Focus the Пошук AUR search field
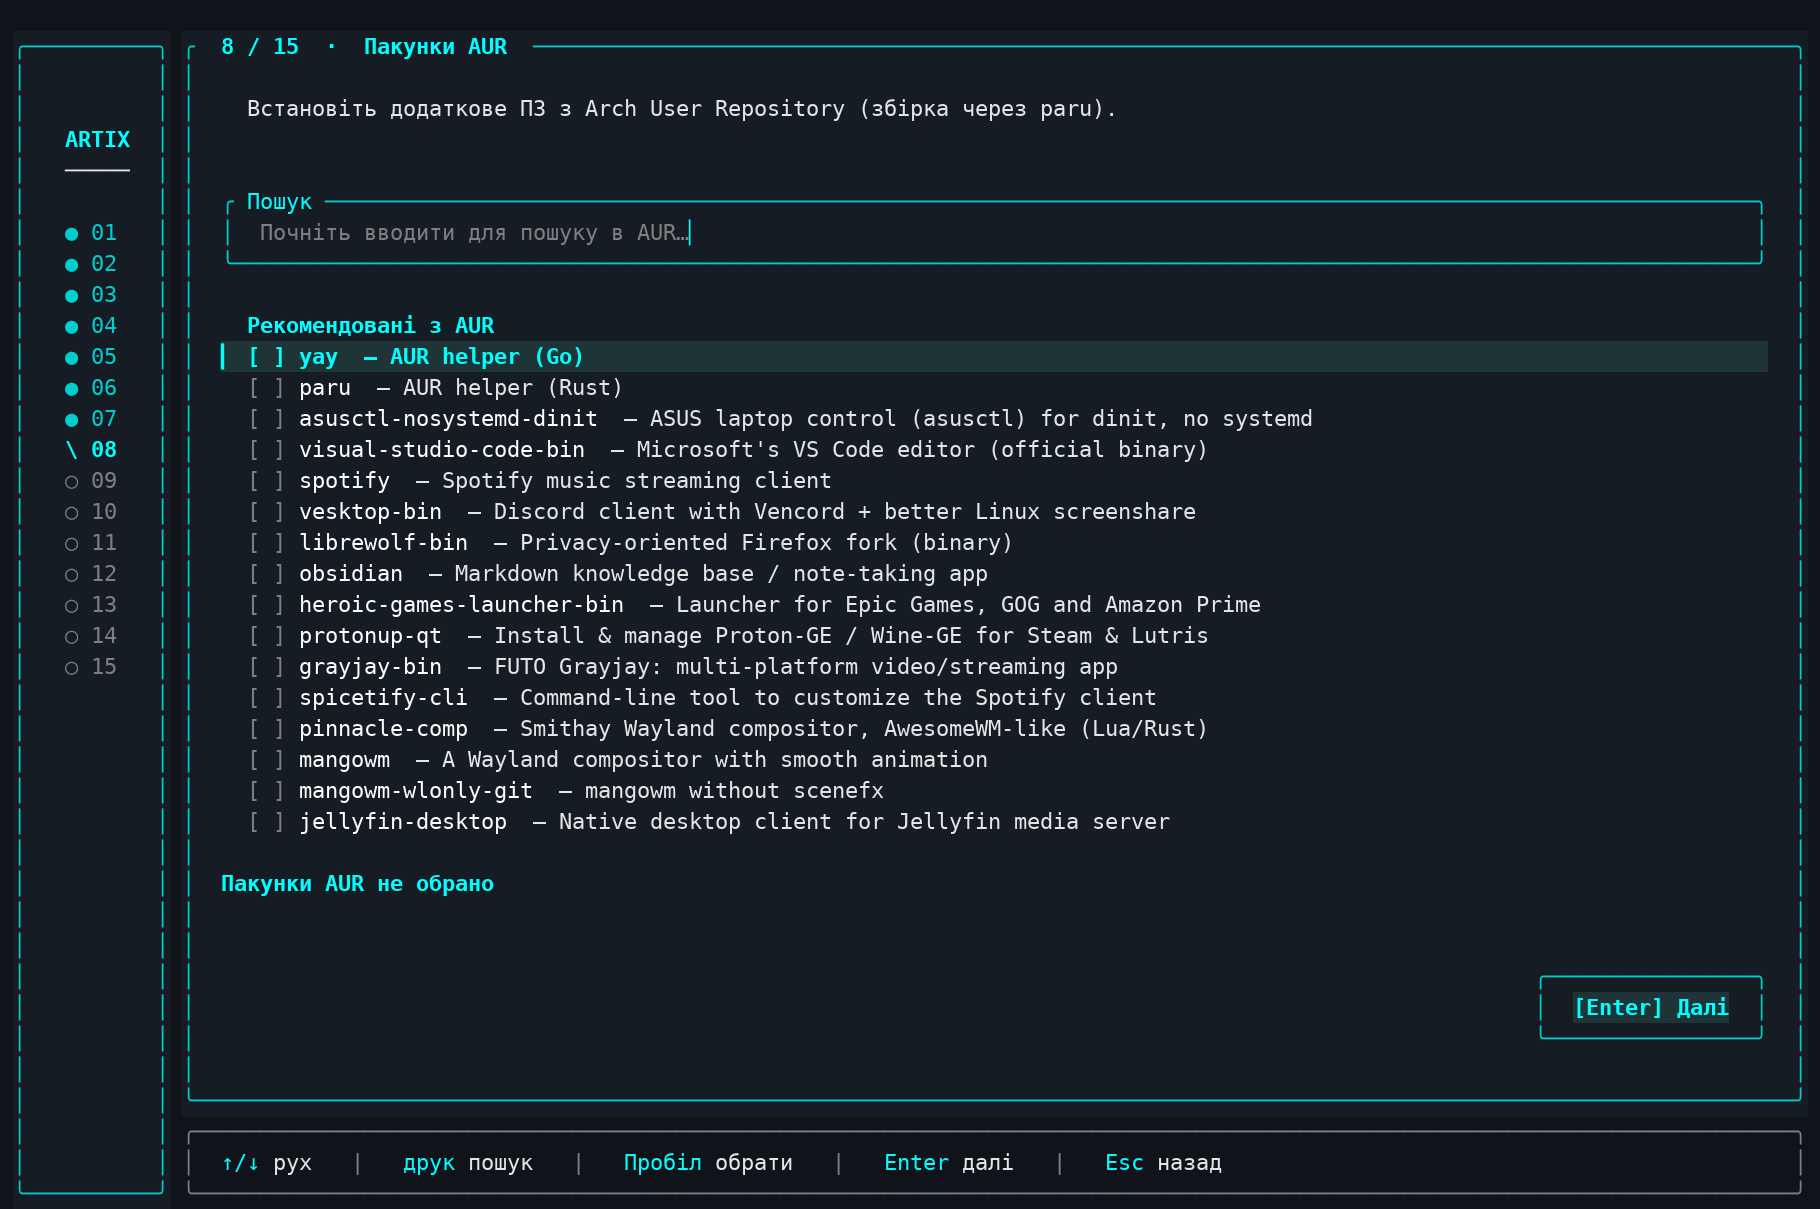The width and height of the screenshot is (1820, 1209). pyautogui.click(x=994, y=233)
